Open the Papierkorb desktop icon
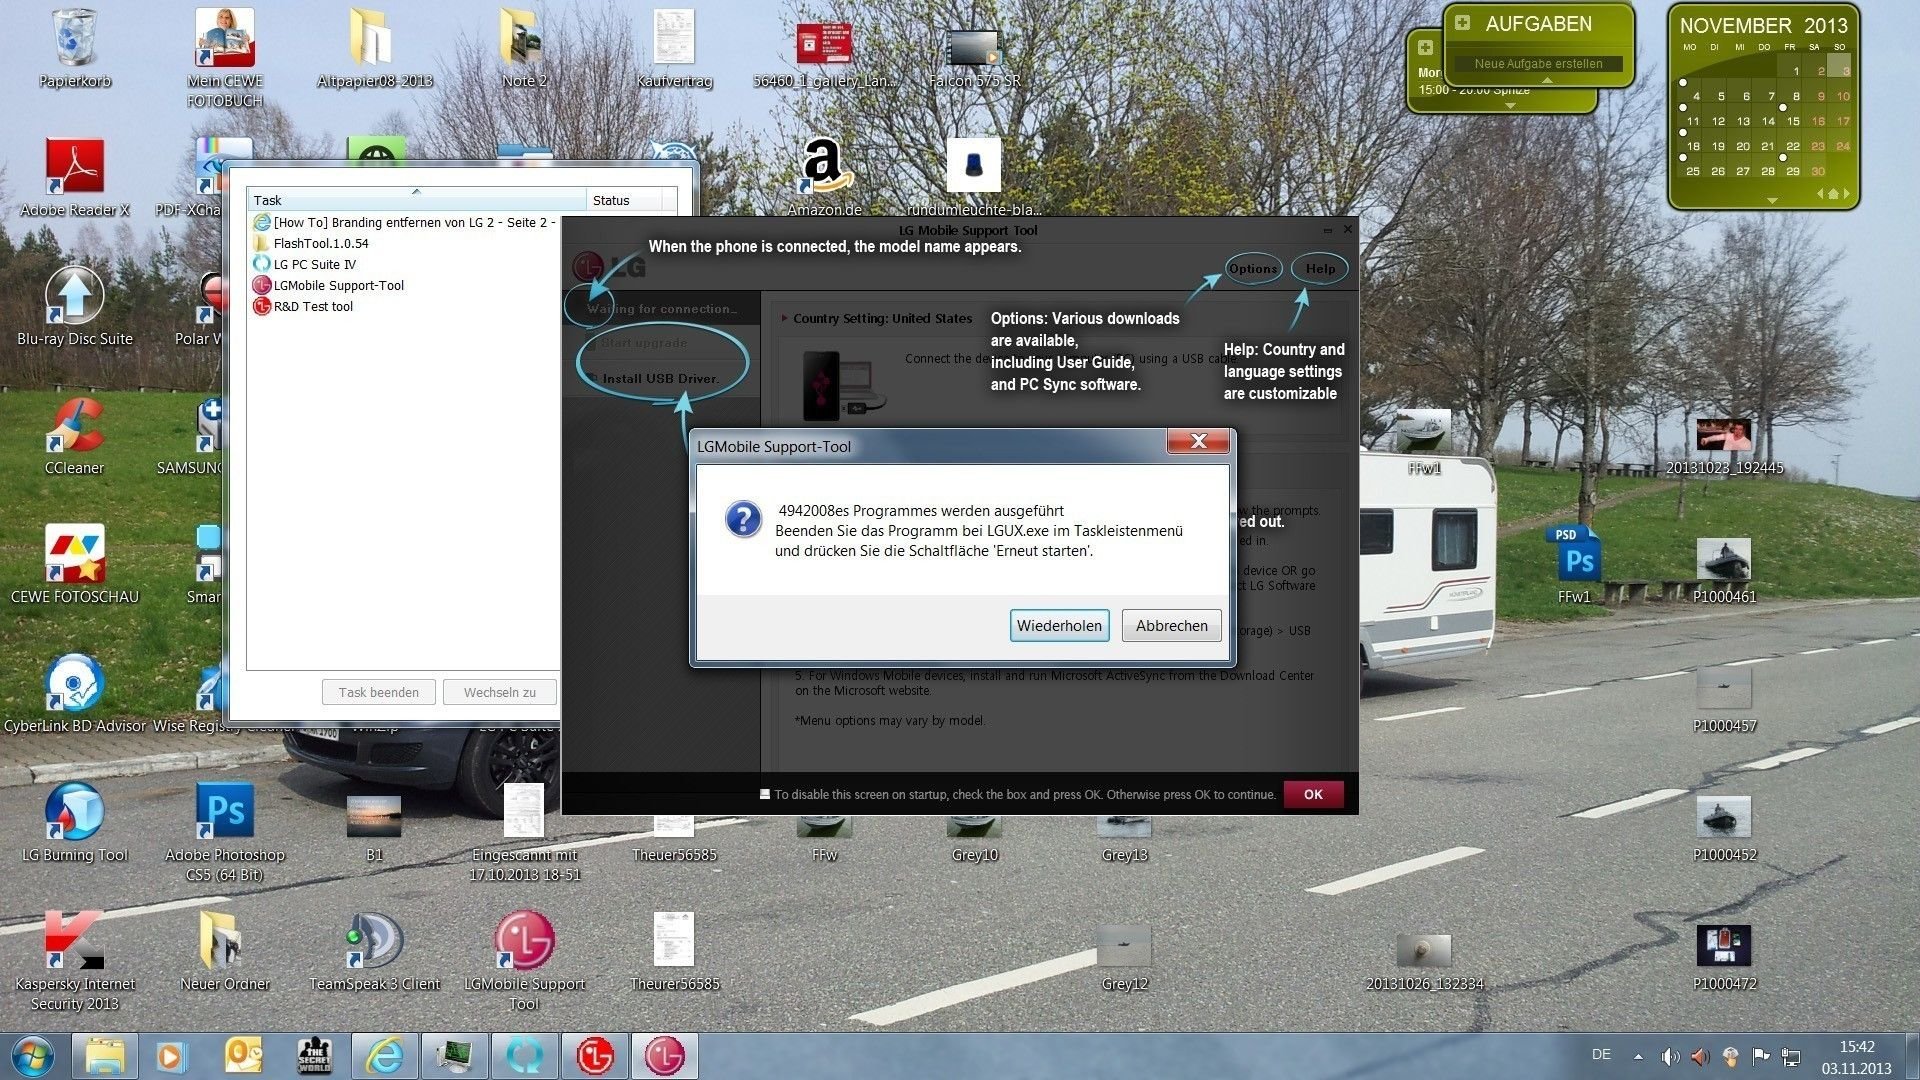Image resolution: width=1920 pixels, height=1080 pixels. 75,48
